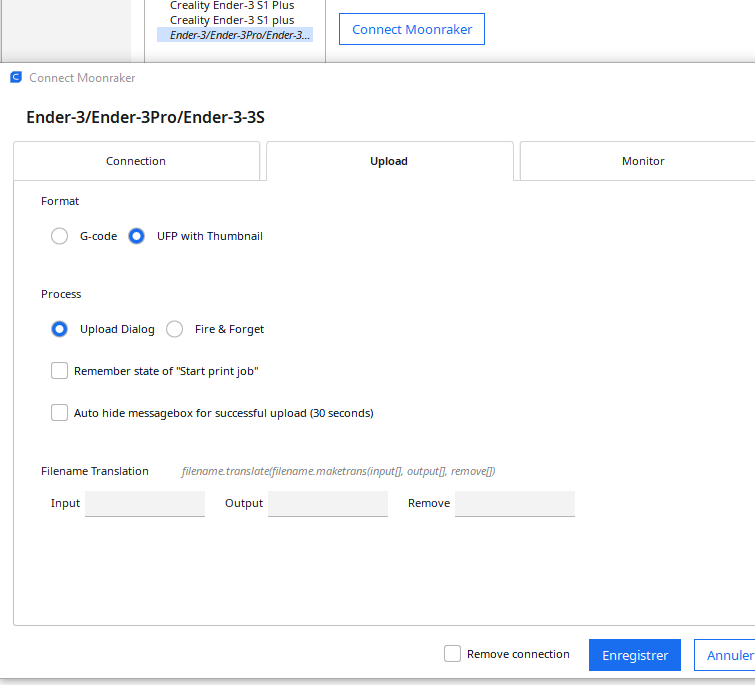Open the Upload tab
Screen dimensions: 755x685
(x=389, y=161)
